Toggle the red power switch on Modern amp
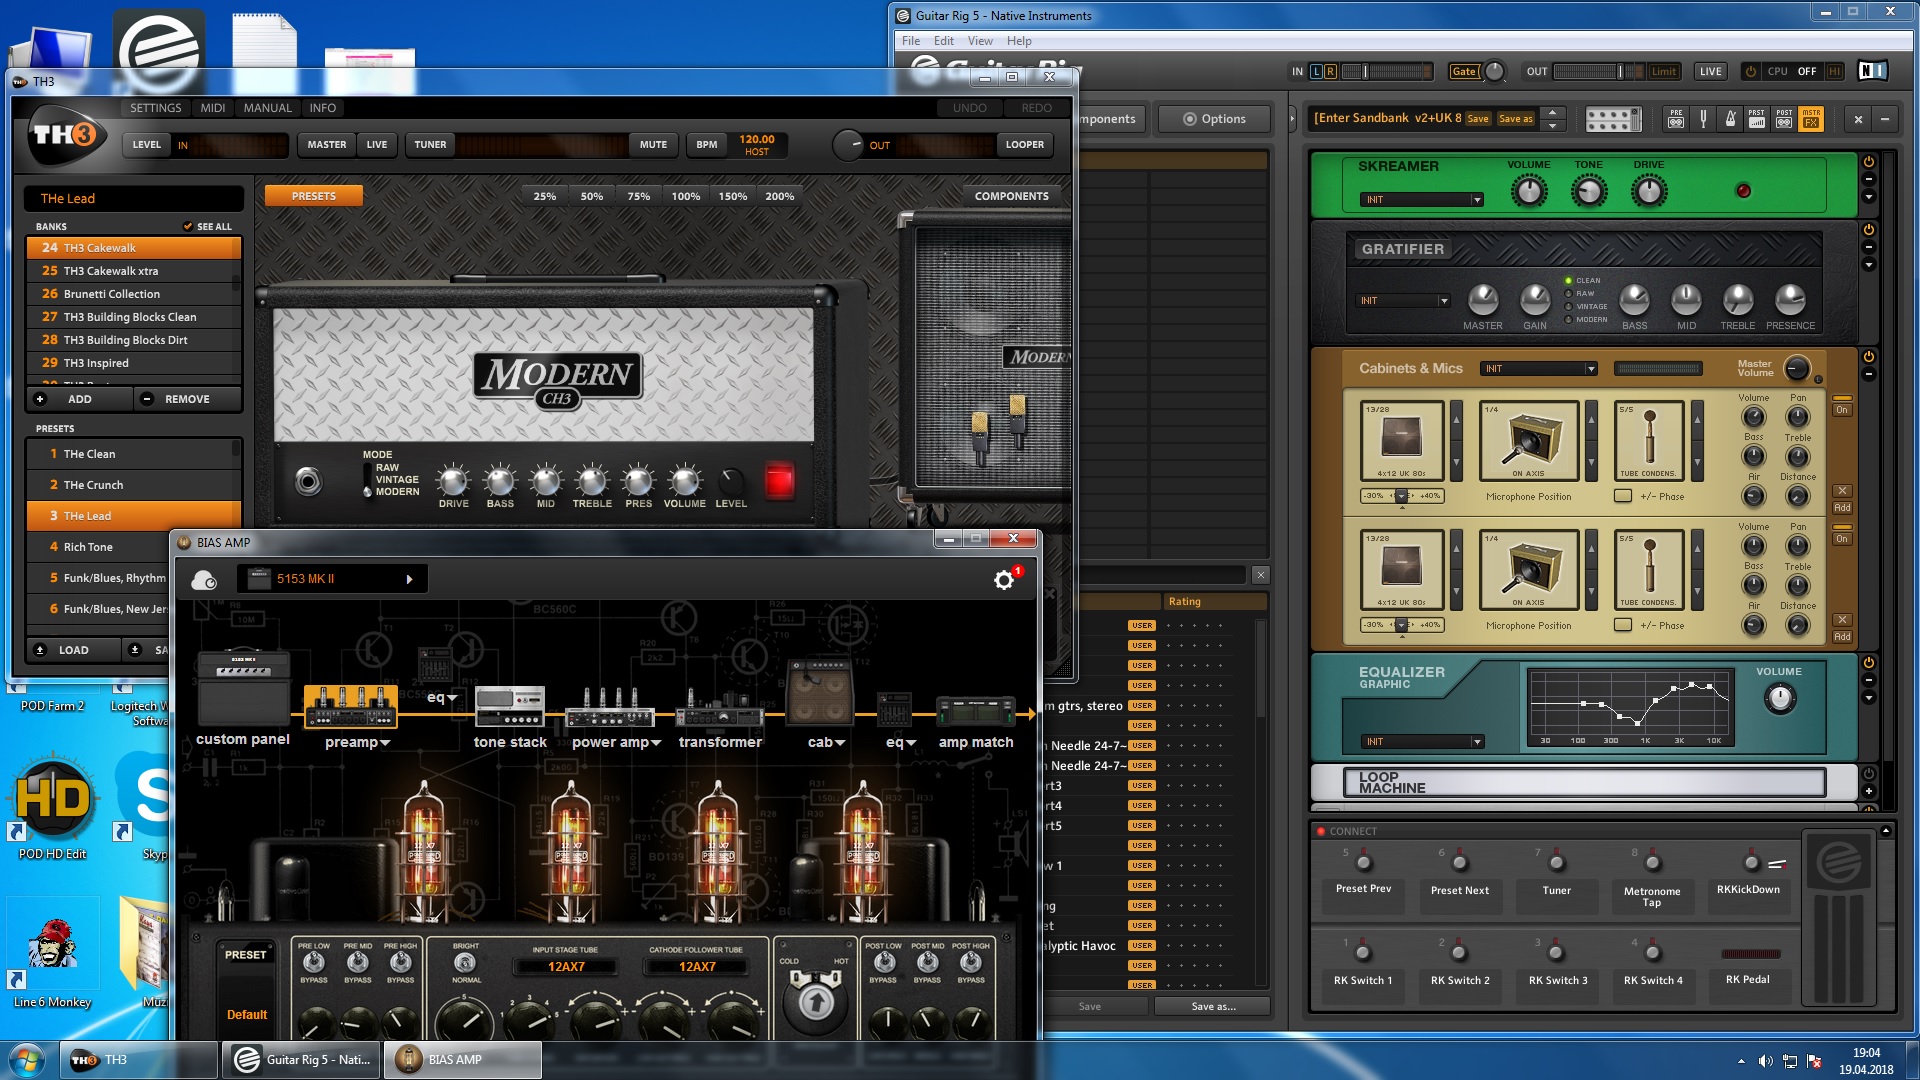This screenshot has width=1920, height=1080. click(779, 480)
